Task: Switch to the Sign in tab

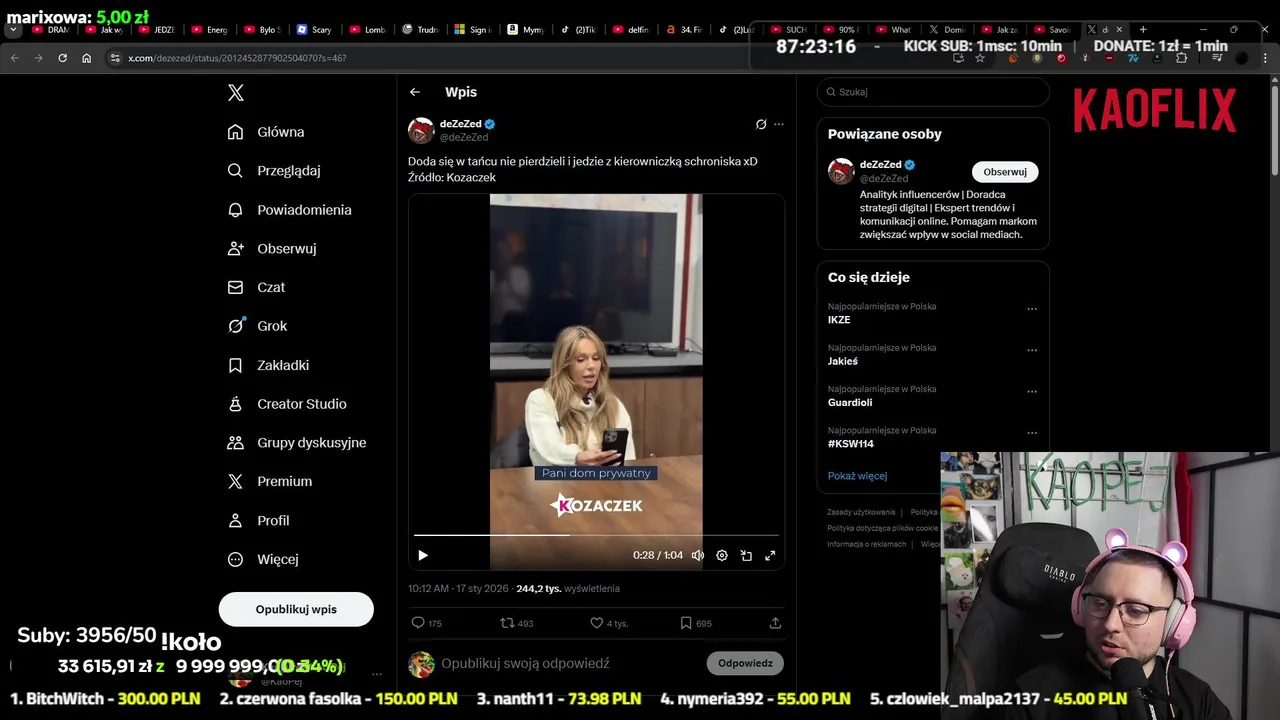Action: coord(472,30)
